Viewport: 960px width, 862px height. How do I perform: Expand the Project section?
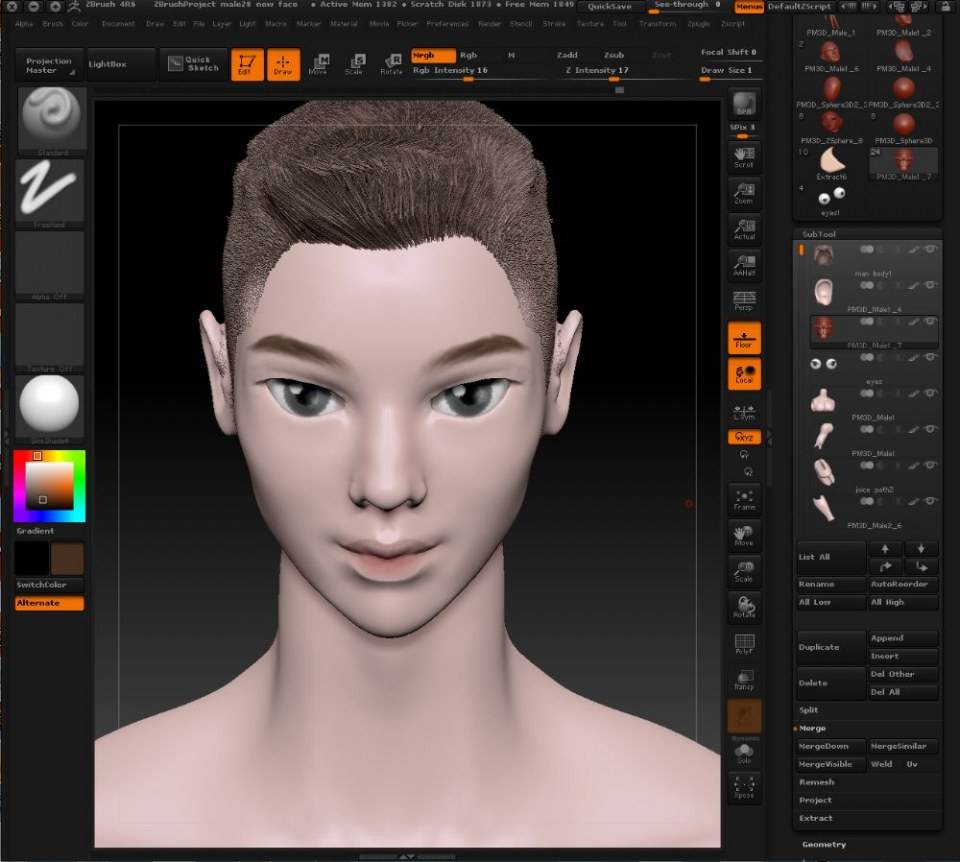[x=816, y=800]
